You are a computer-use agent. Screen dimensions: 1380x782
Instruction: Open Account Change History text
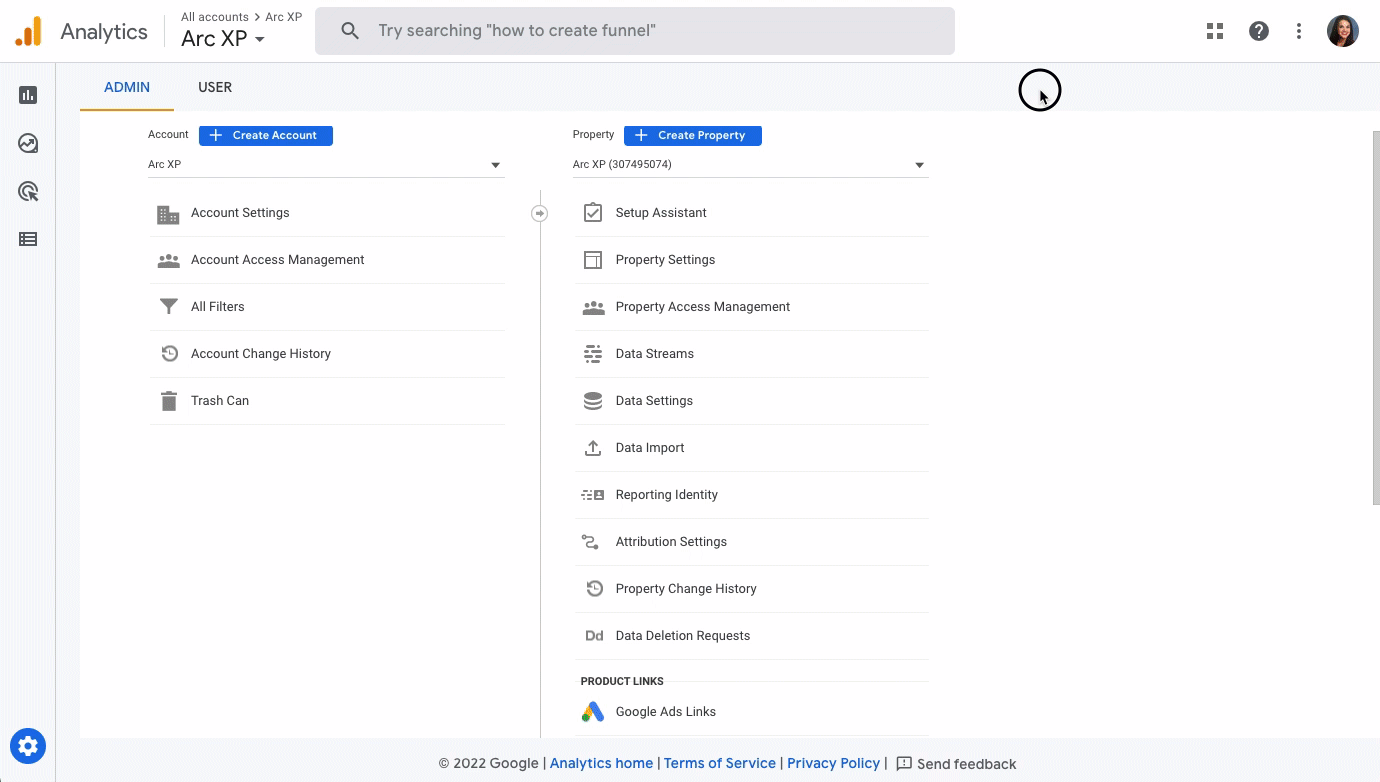coord(261,354)
